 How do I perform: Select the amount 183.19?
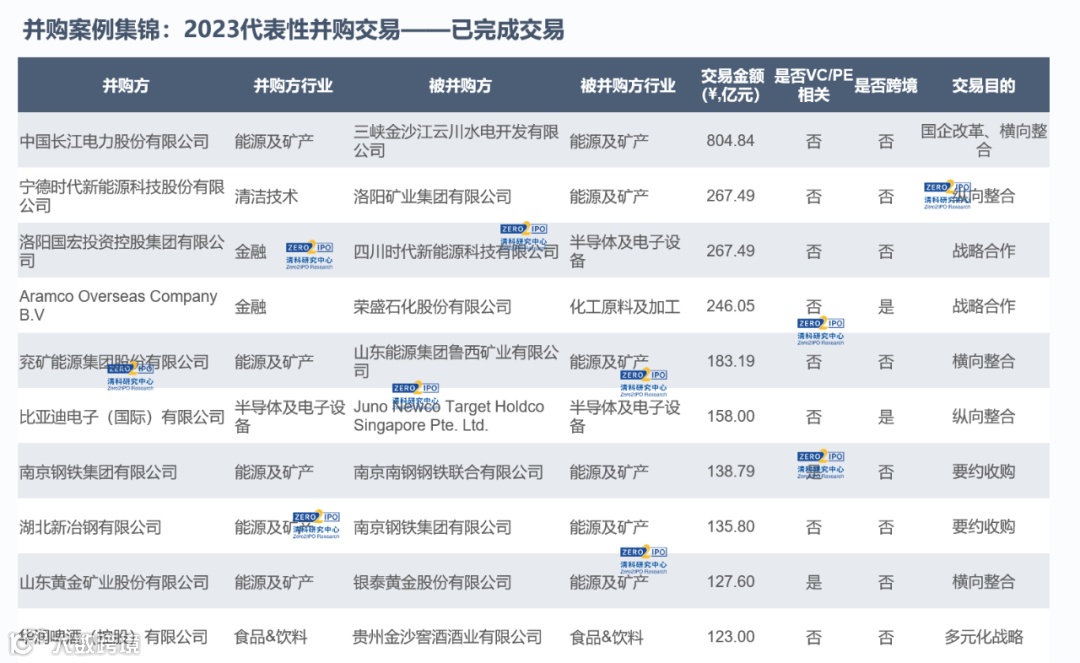point(731,361)
